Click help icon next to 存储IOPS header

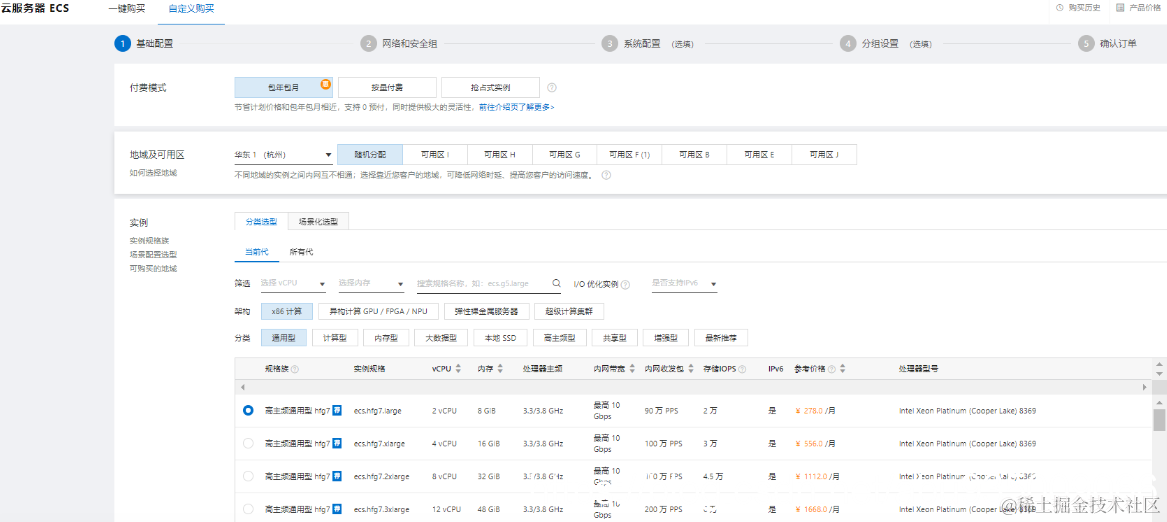click(743, 369)
